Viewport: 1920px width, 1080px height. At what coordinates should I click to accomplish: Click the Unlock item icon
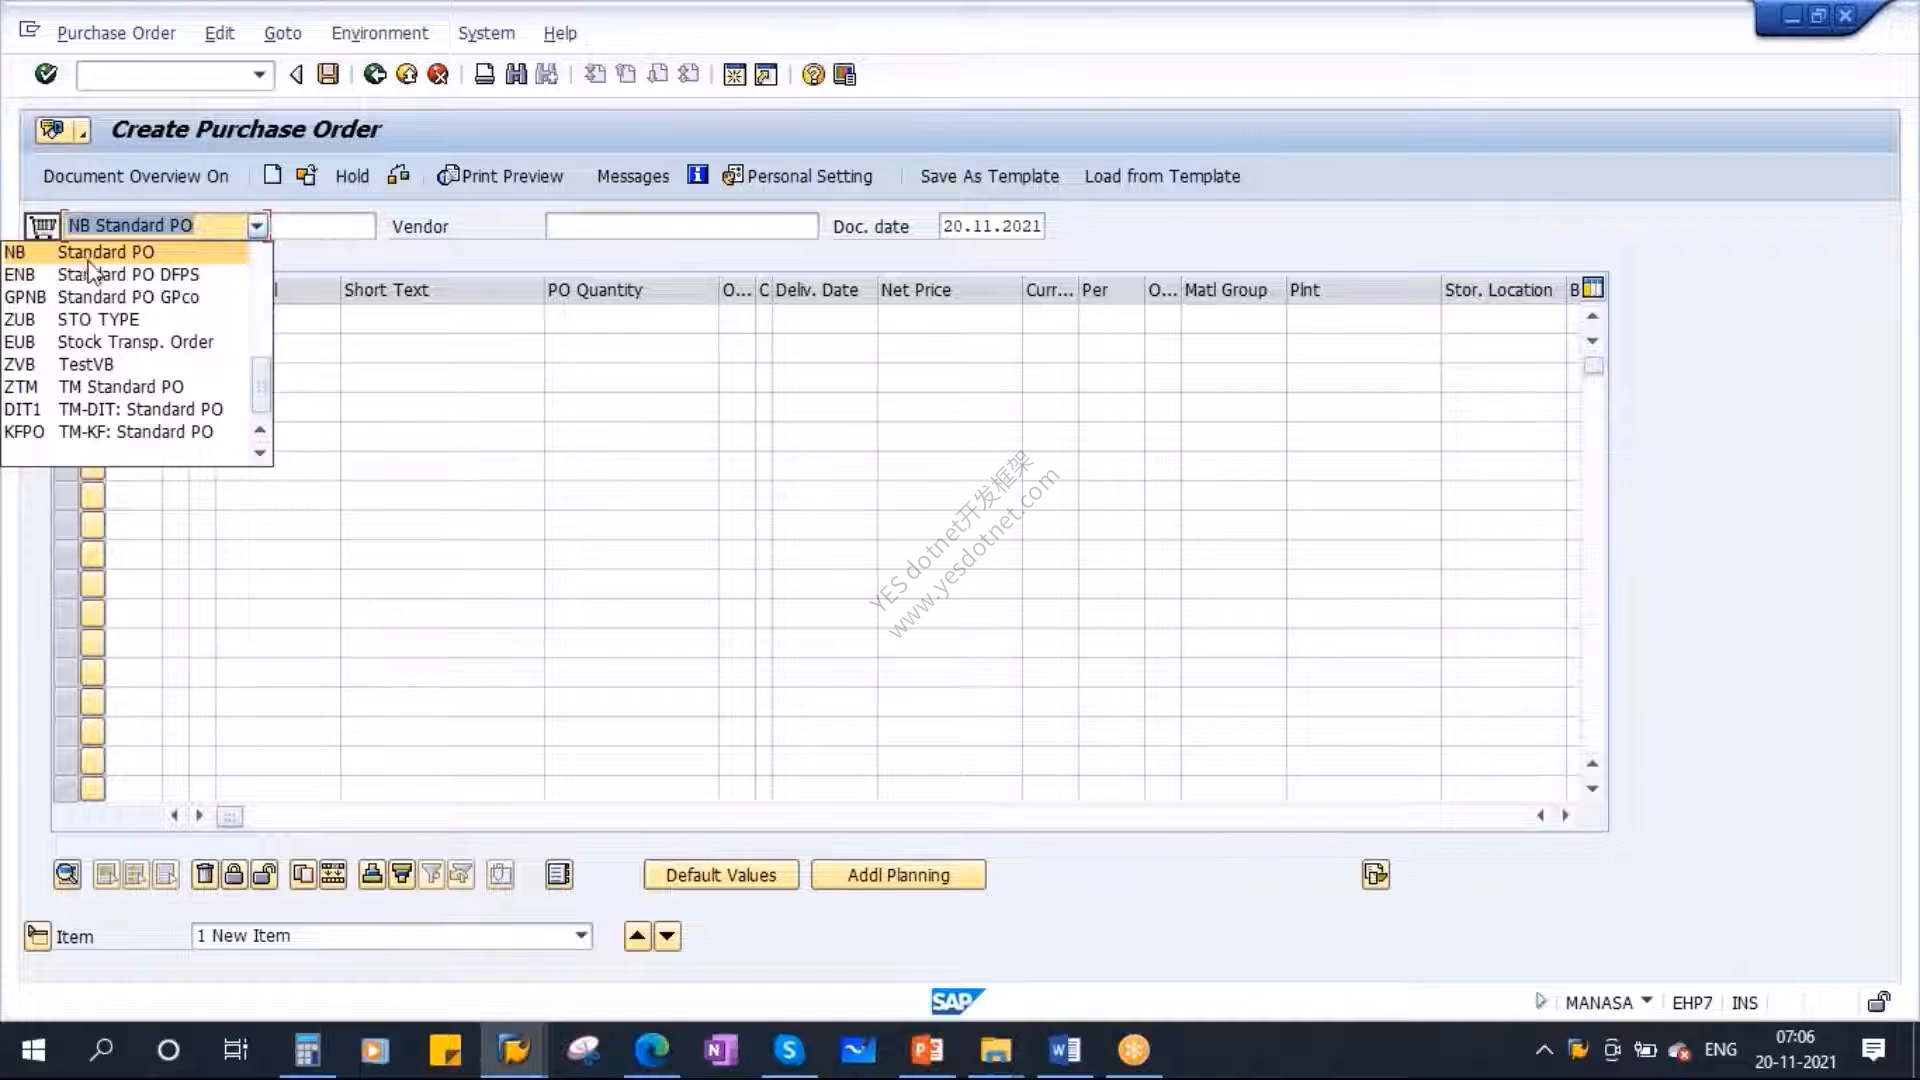pyautogui.click(x=264, y=875)
